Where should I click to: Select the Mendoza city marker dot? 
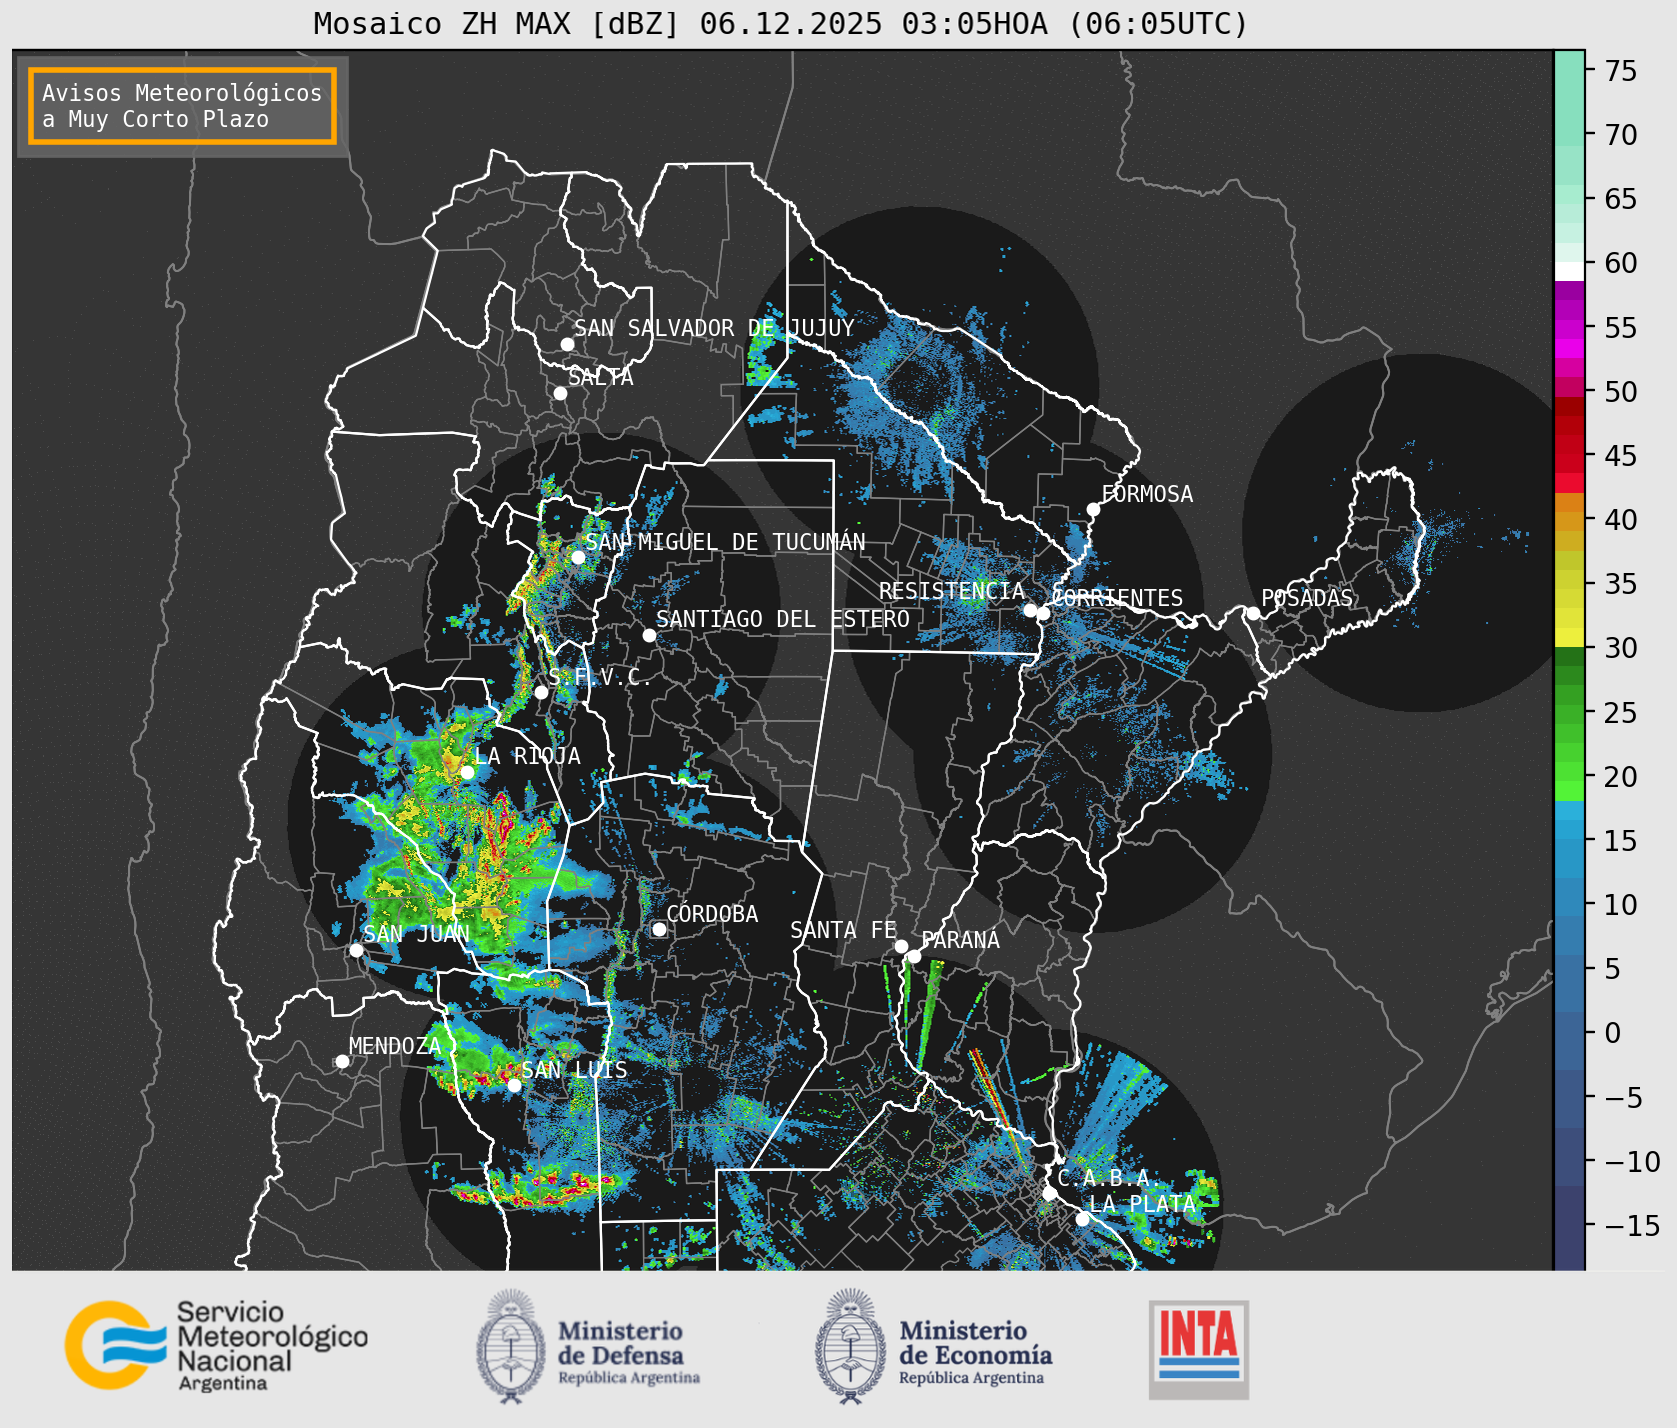(x=342, y=1061)
